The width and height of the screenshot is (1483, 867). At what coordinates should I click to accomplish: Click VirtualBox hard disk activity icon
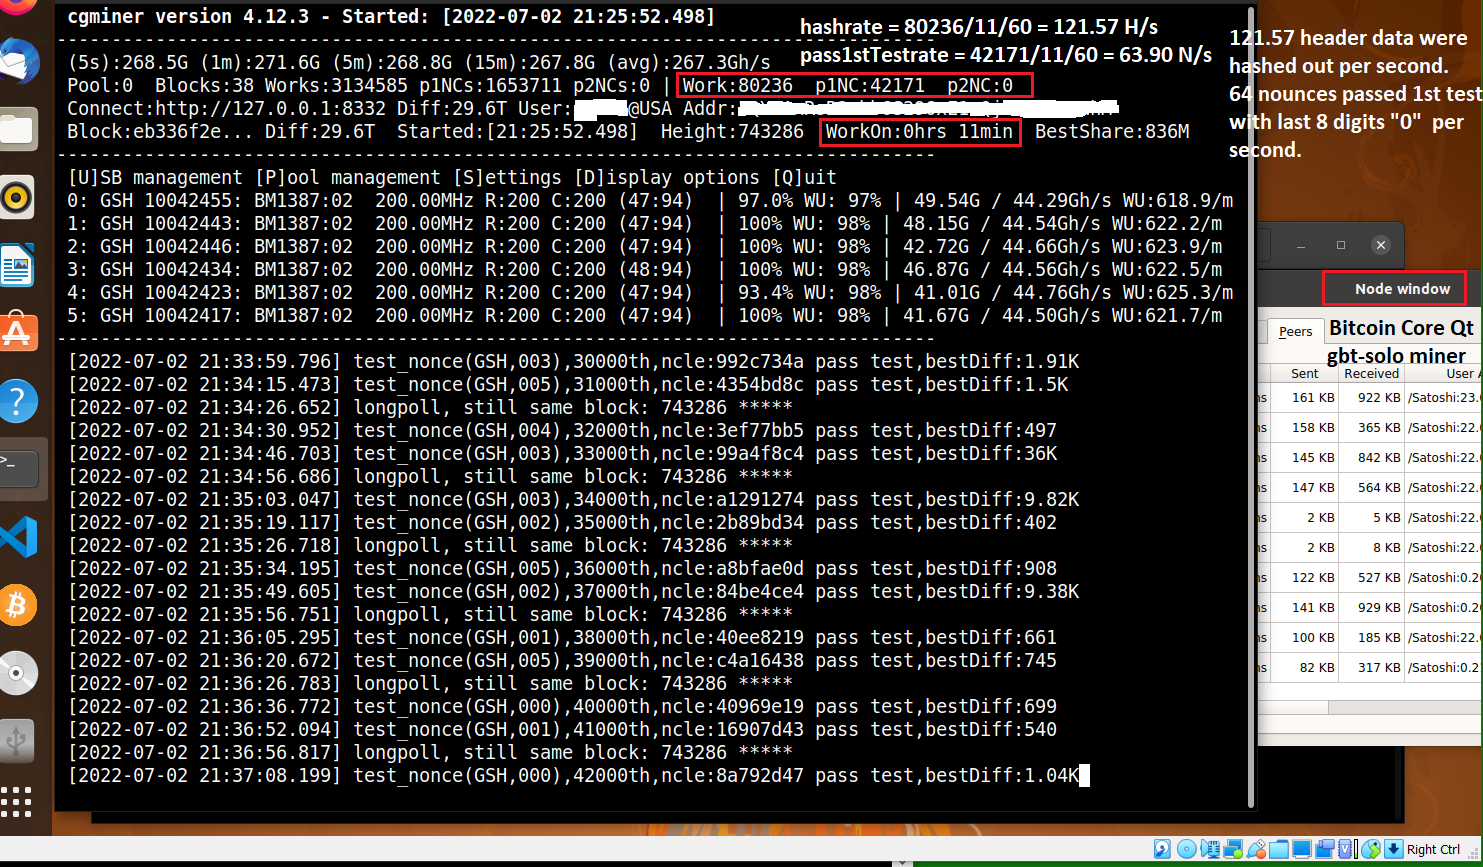(x=1162, y=849)
